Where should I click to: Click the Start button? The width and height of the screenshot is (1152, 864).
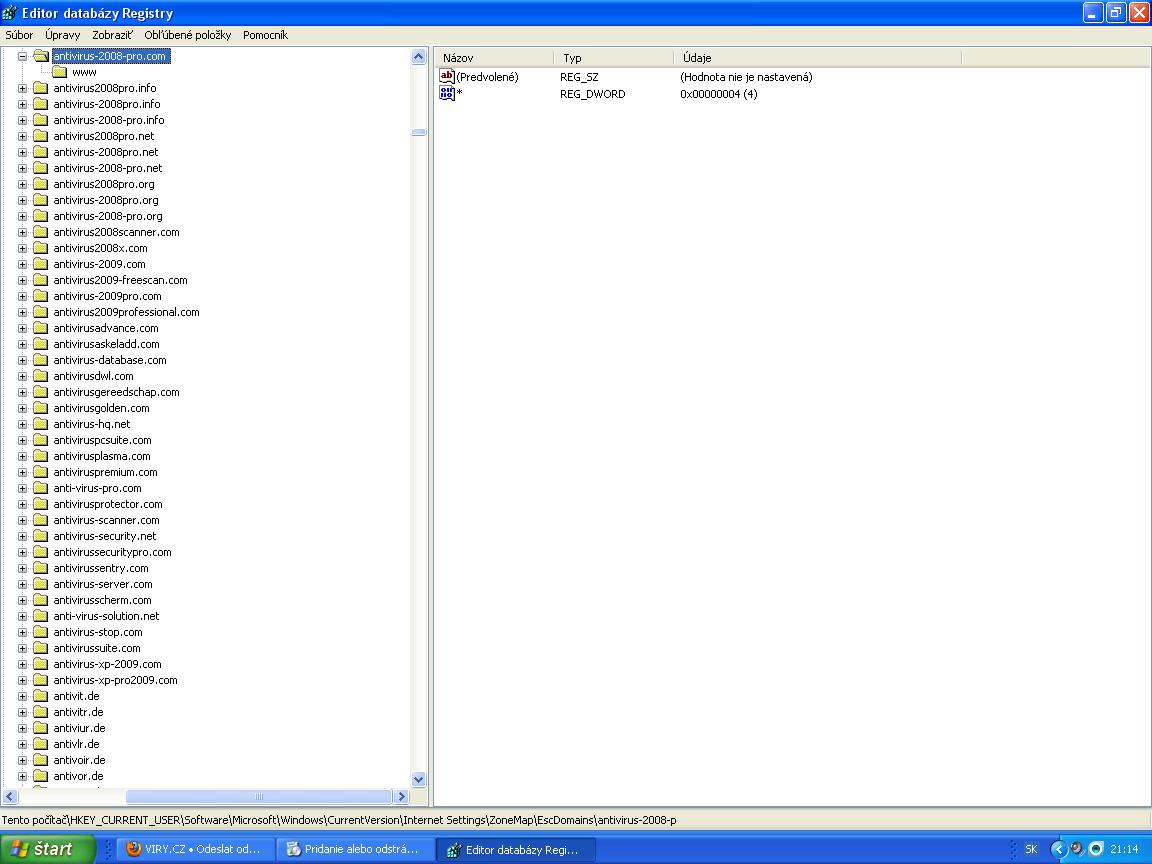click(x=43, y=849)
